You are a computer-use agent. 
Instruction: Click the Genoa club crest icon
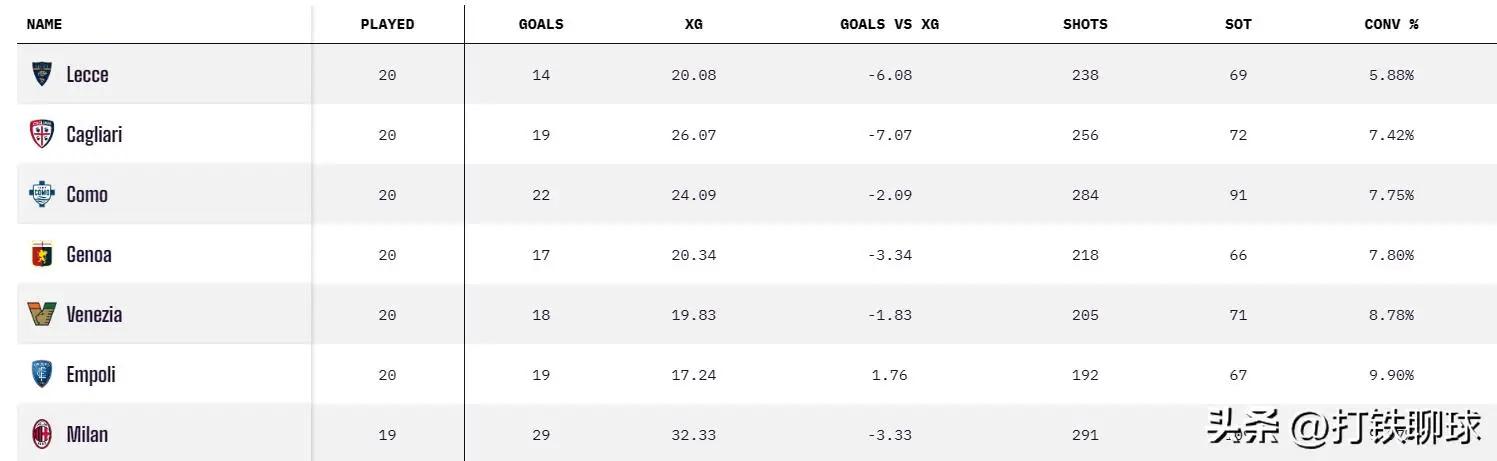[x=42, y=254]
